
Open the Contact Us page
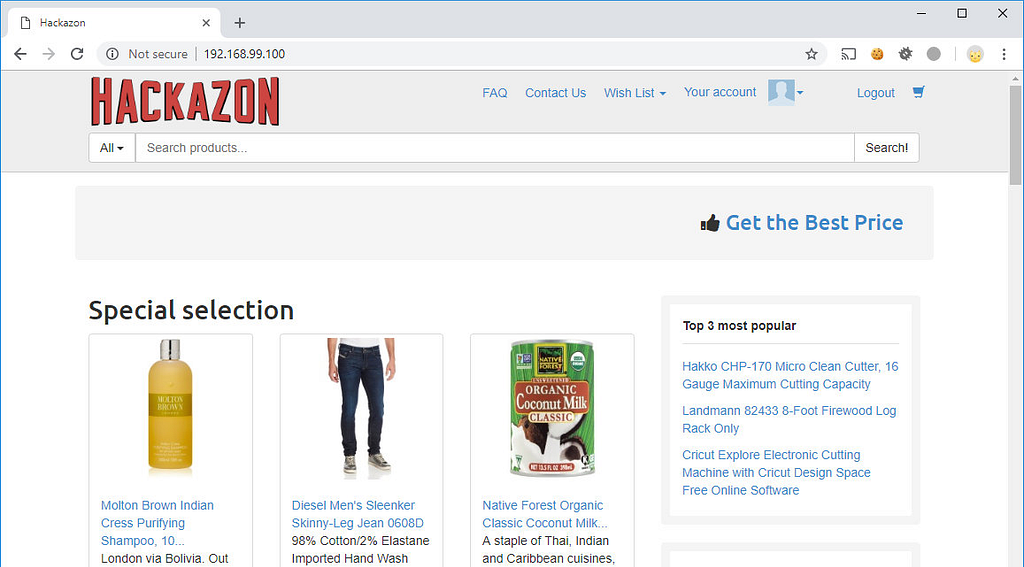click(x=556, y=93)
